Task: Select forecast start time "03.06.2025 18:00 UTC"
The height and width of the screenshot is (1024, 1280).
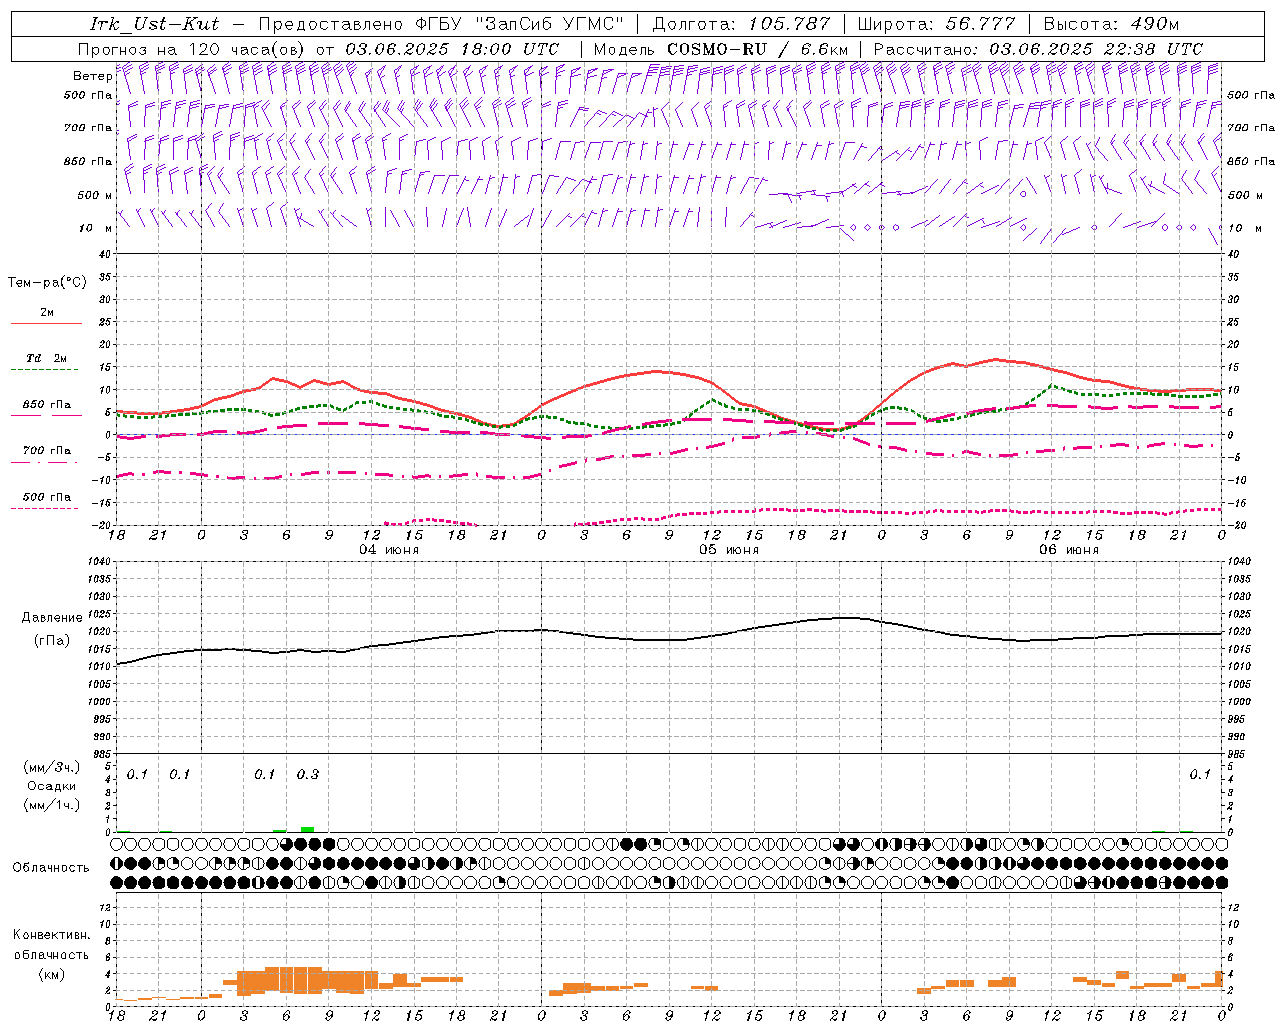Action: (452, 49)
